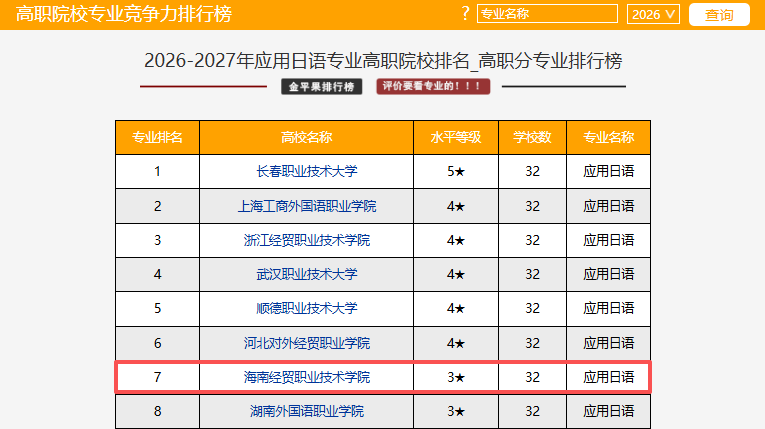765x429 pixels.
Task: Click rank number 3 cell
Action: point(157,240)
